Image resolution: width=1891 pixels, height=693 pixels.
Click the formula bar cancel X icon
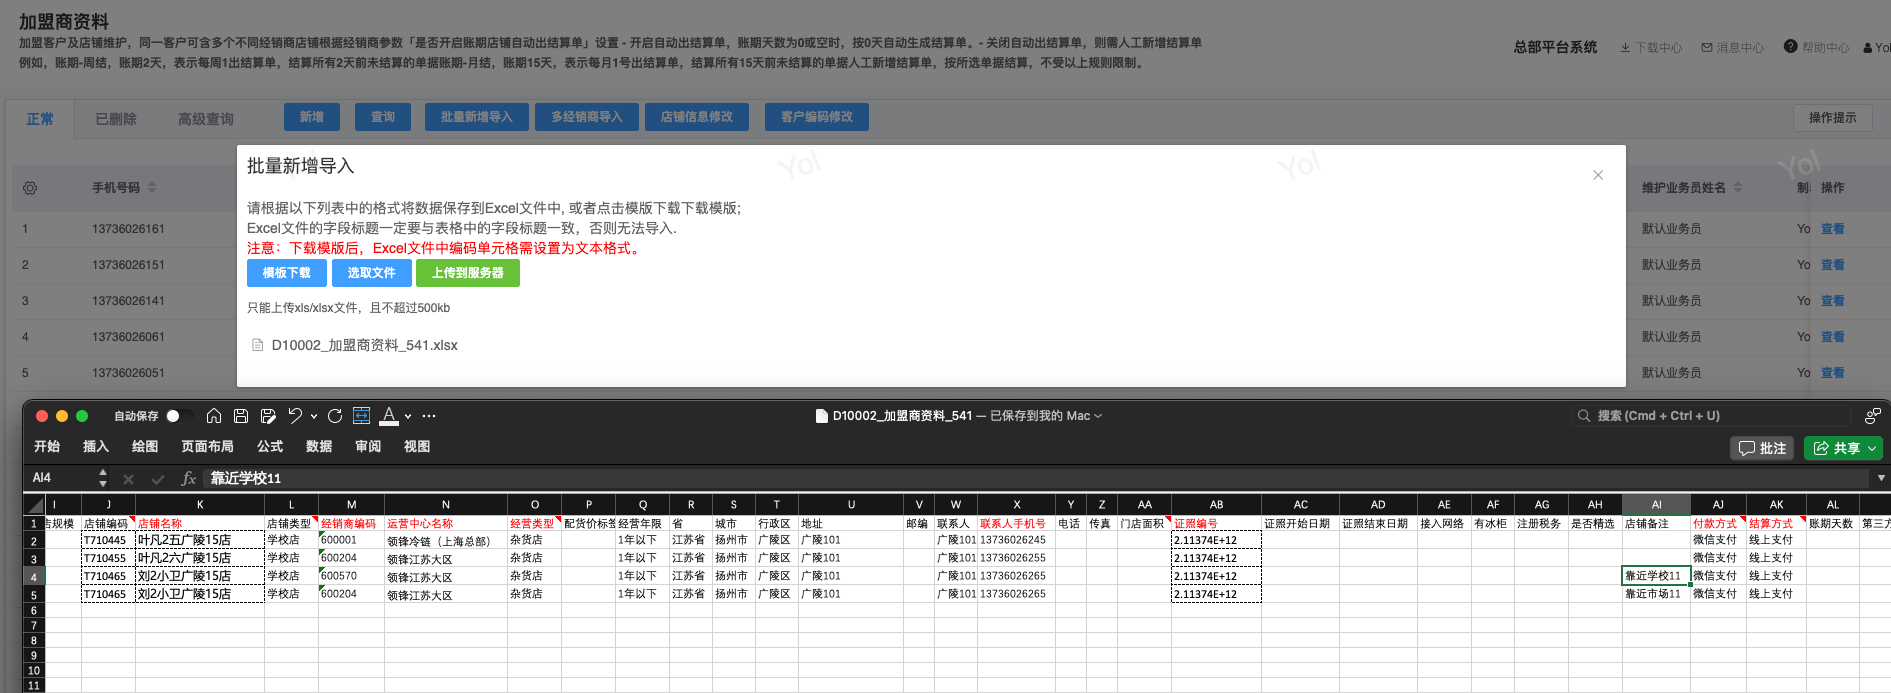128,479
